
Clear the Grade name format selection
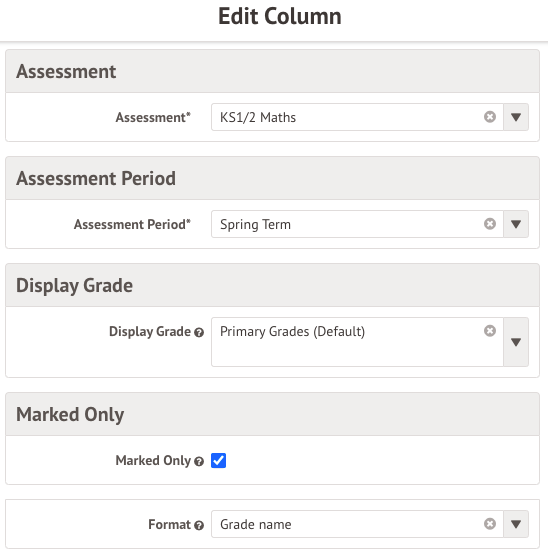(490, 524)
